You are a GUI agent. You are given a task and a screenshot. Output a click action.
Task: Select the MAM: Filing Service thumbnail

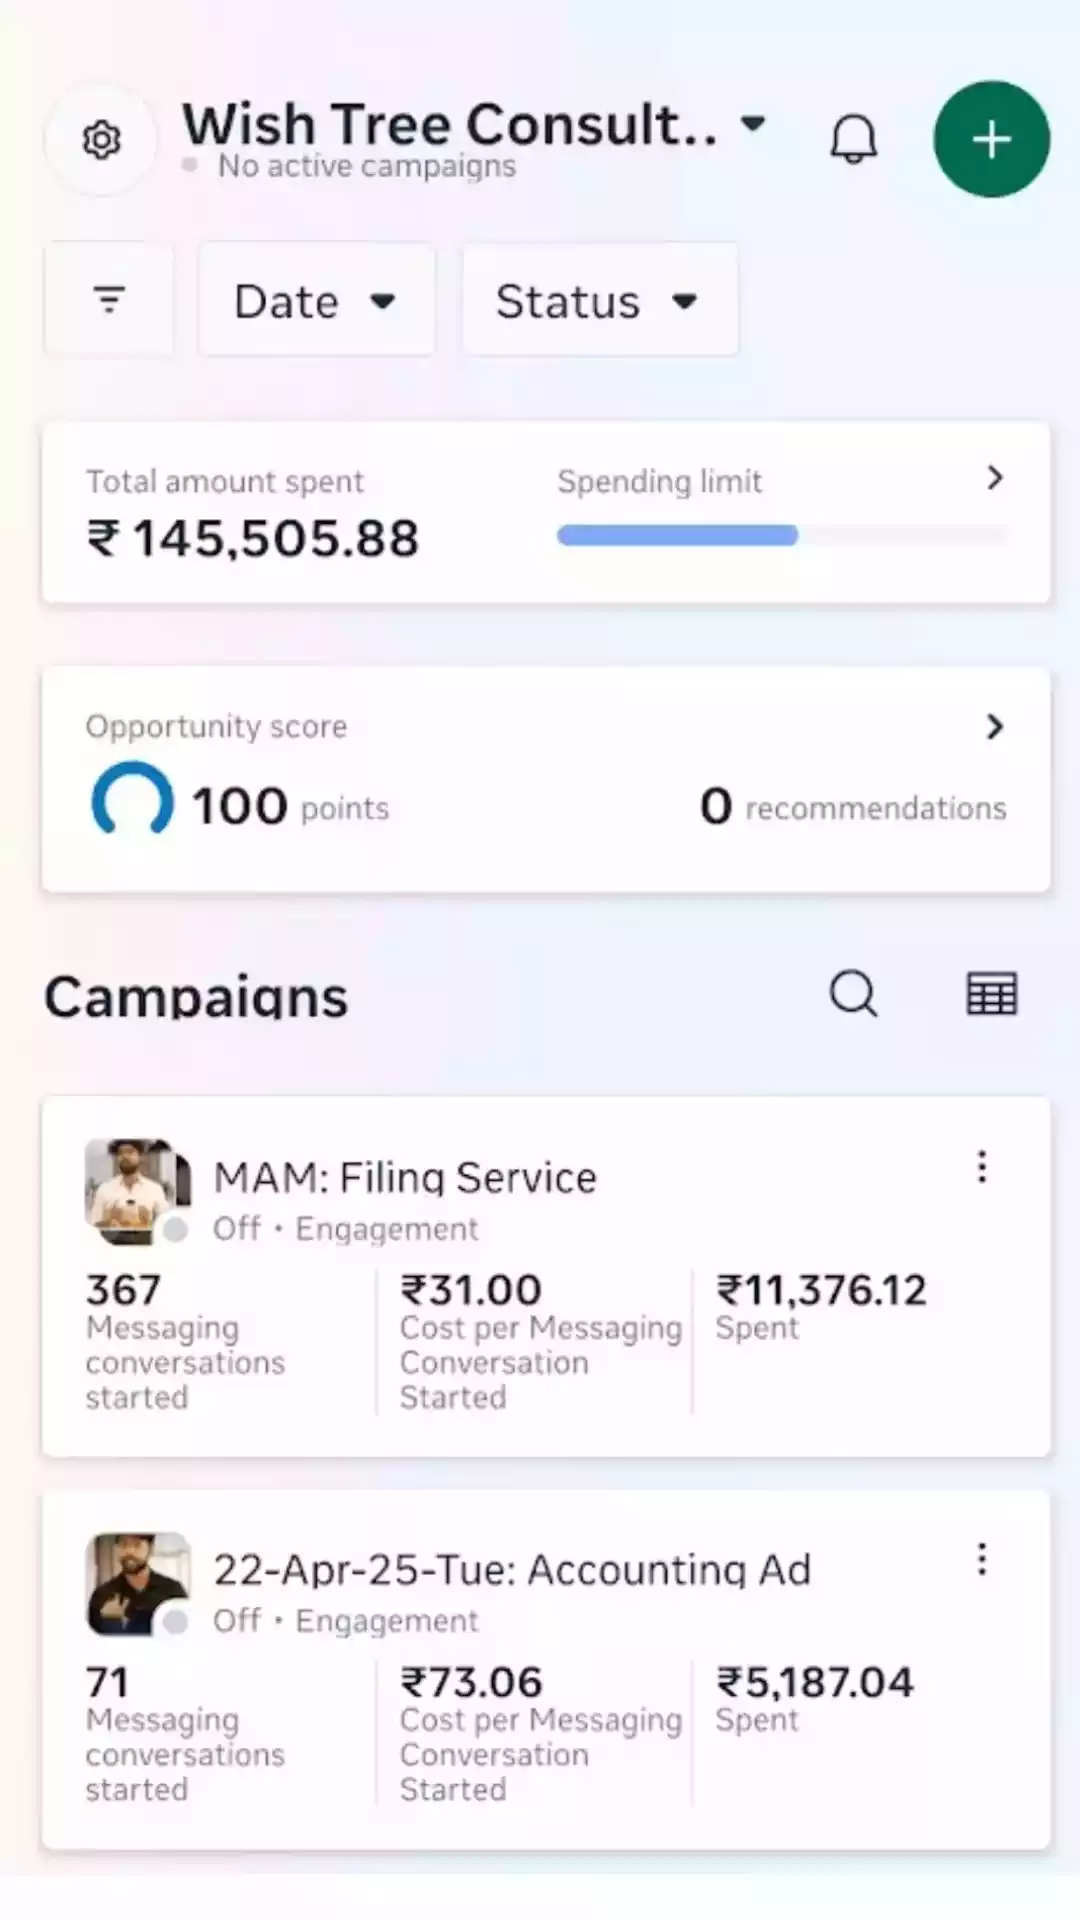[x=135, y=1190]
